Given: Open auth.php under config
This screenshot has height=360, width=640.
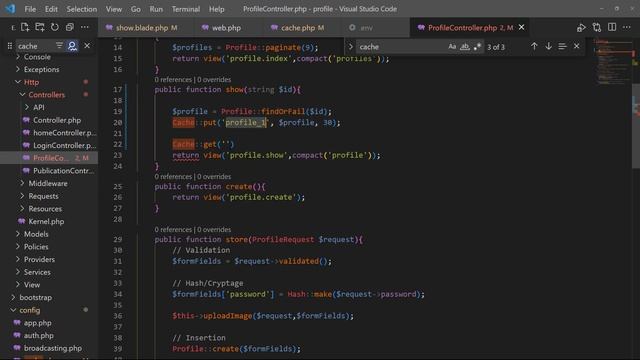Looking at the screenshot, I should coord(38,335).
